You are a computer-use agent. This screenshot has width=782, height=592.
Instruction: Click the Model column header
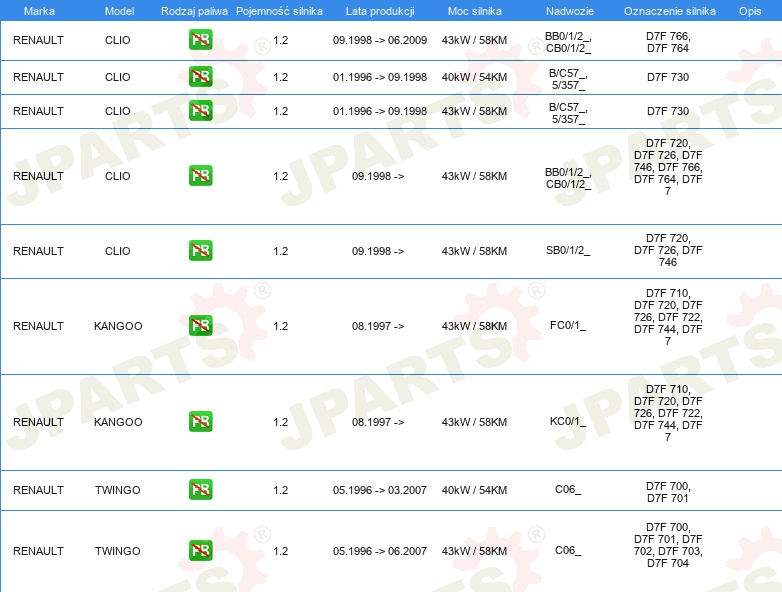click(119, 11)
